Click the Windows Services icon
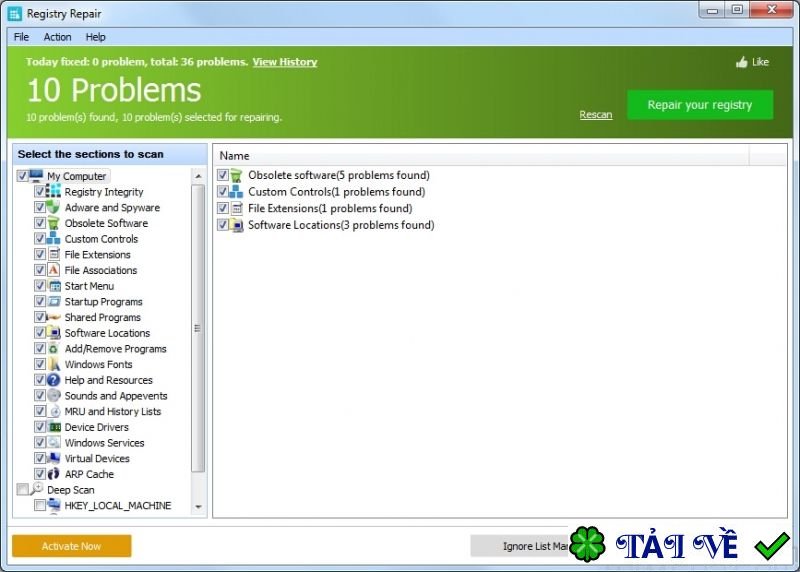The image size is (800, 572). [x=54, y=442]
